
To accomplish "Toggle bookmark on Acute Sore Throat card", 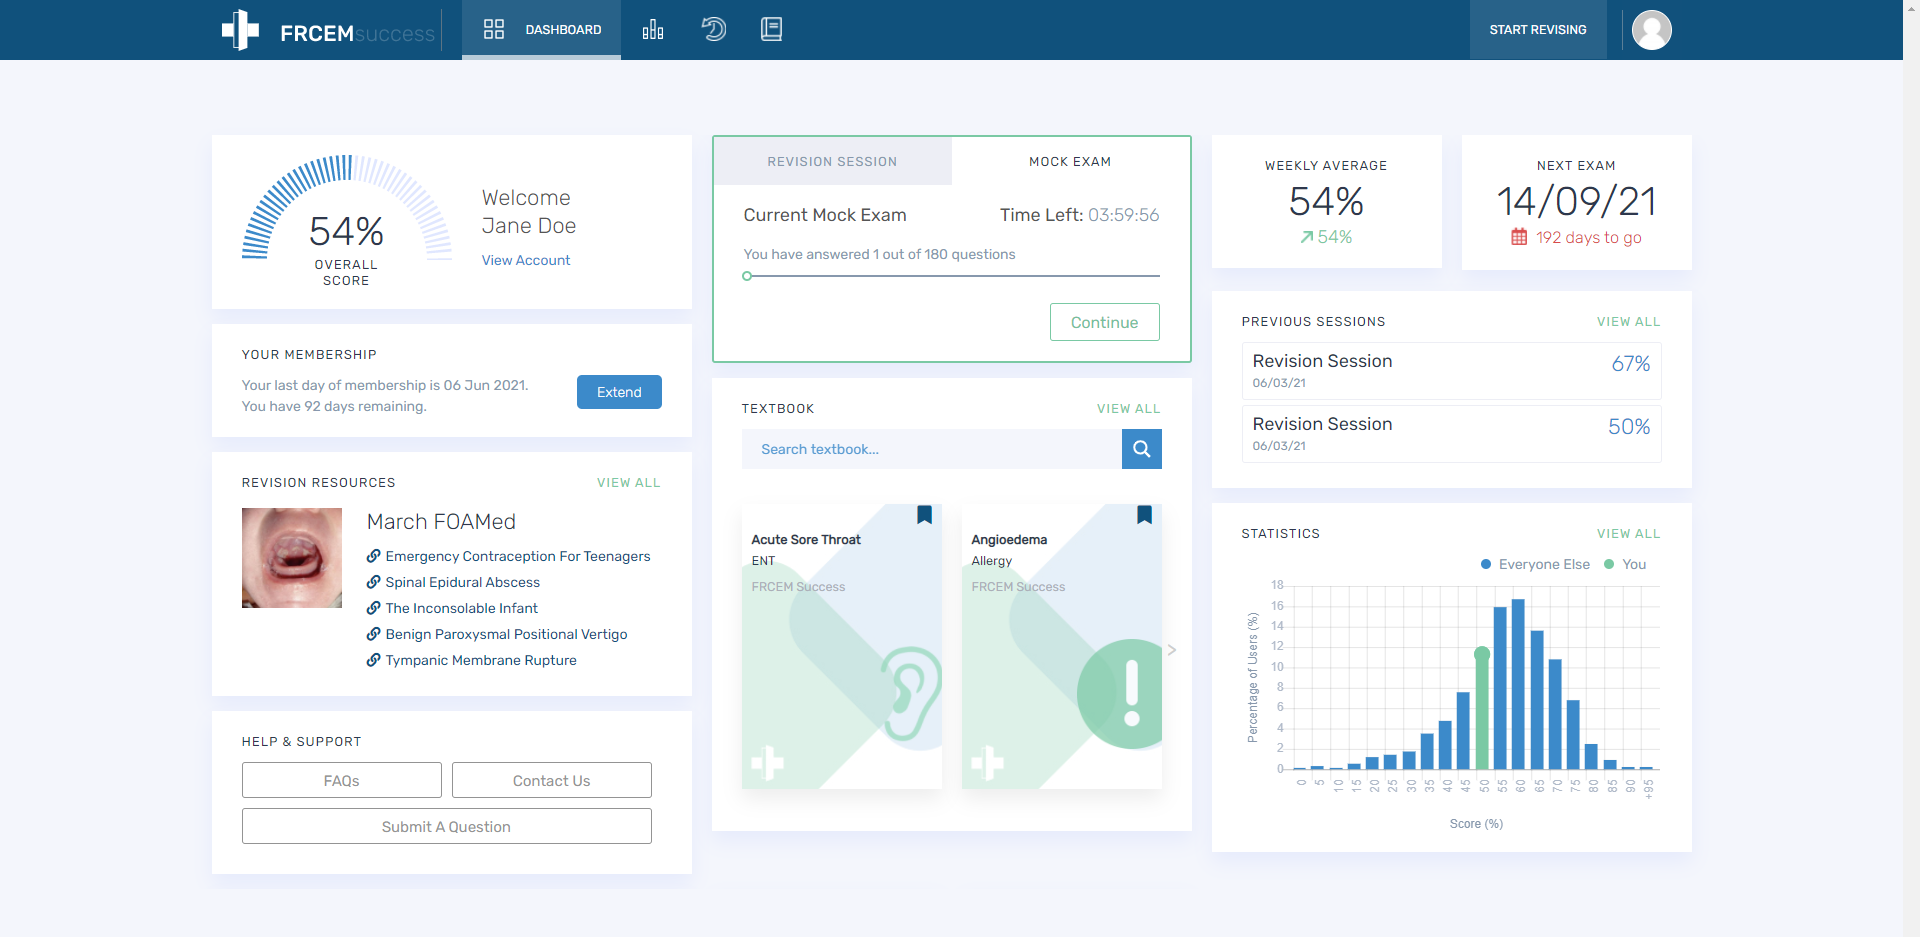I will pyautogui.click(x=924, y=515).
